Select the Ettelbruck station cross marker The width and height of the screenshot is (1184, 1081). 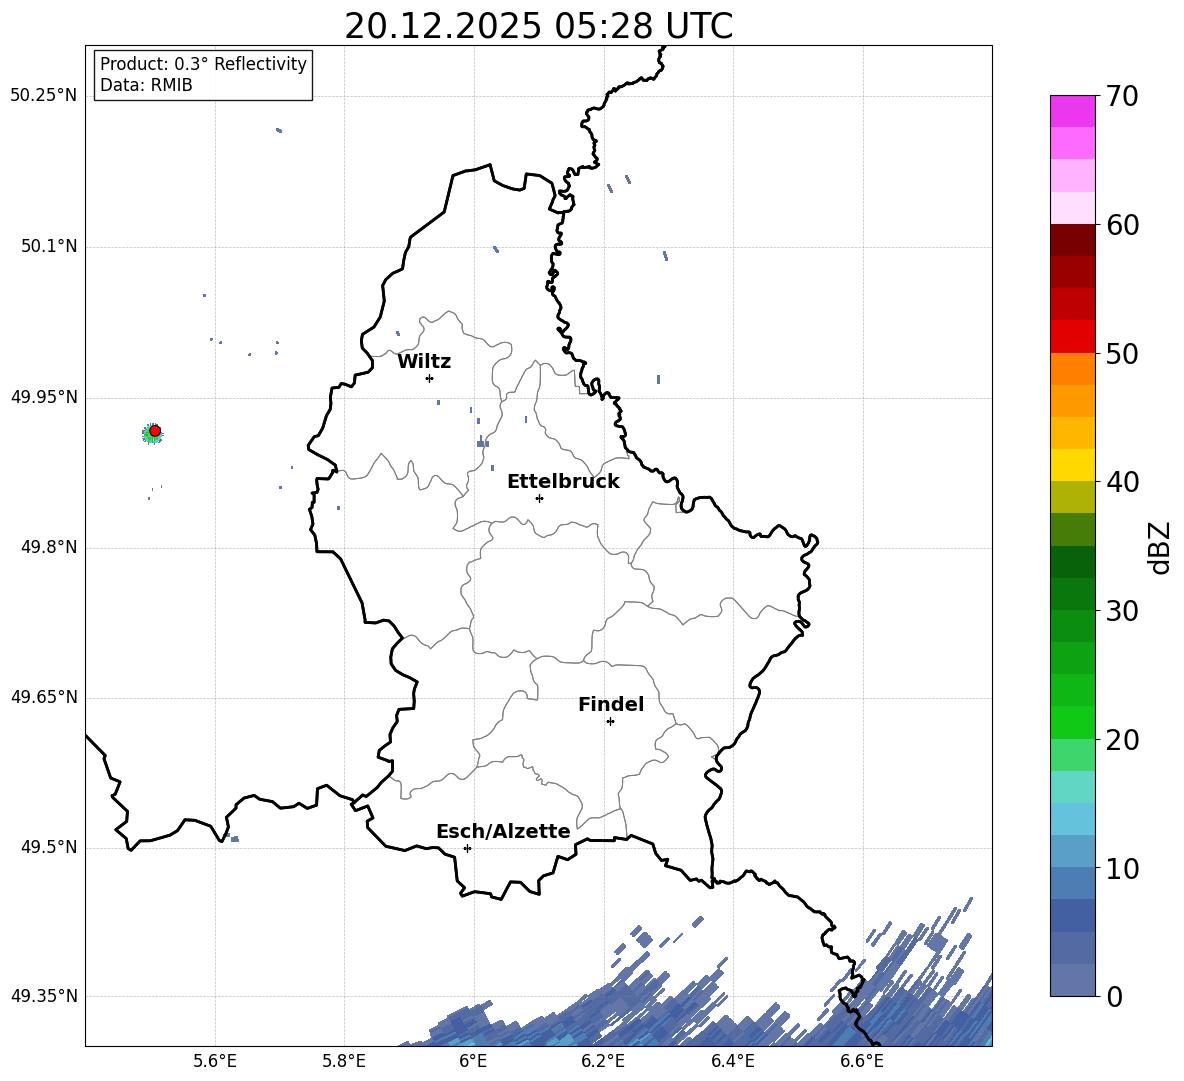pos(539,498)
